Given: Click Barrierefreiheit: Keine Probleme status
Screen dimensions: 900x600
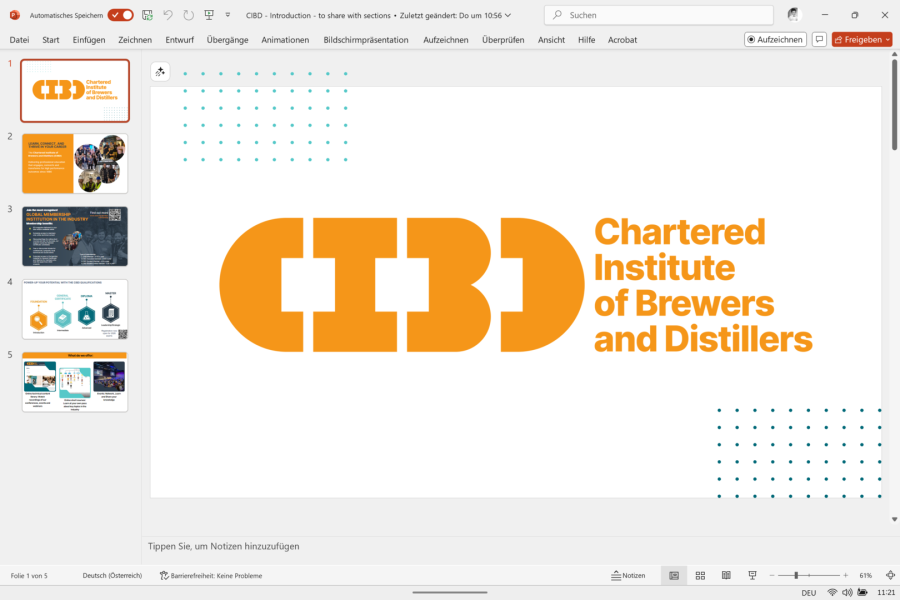Looking at the screenshot, I should (x=210, y=576).
